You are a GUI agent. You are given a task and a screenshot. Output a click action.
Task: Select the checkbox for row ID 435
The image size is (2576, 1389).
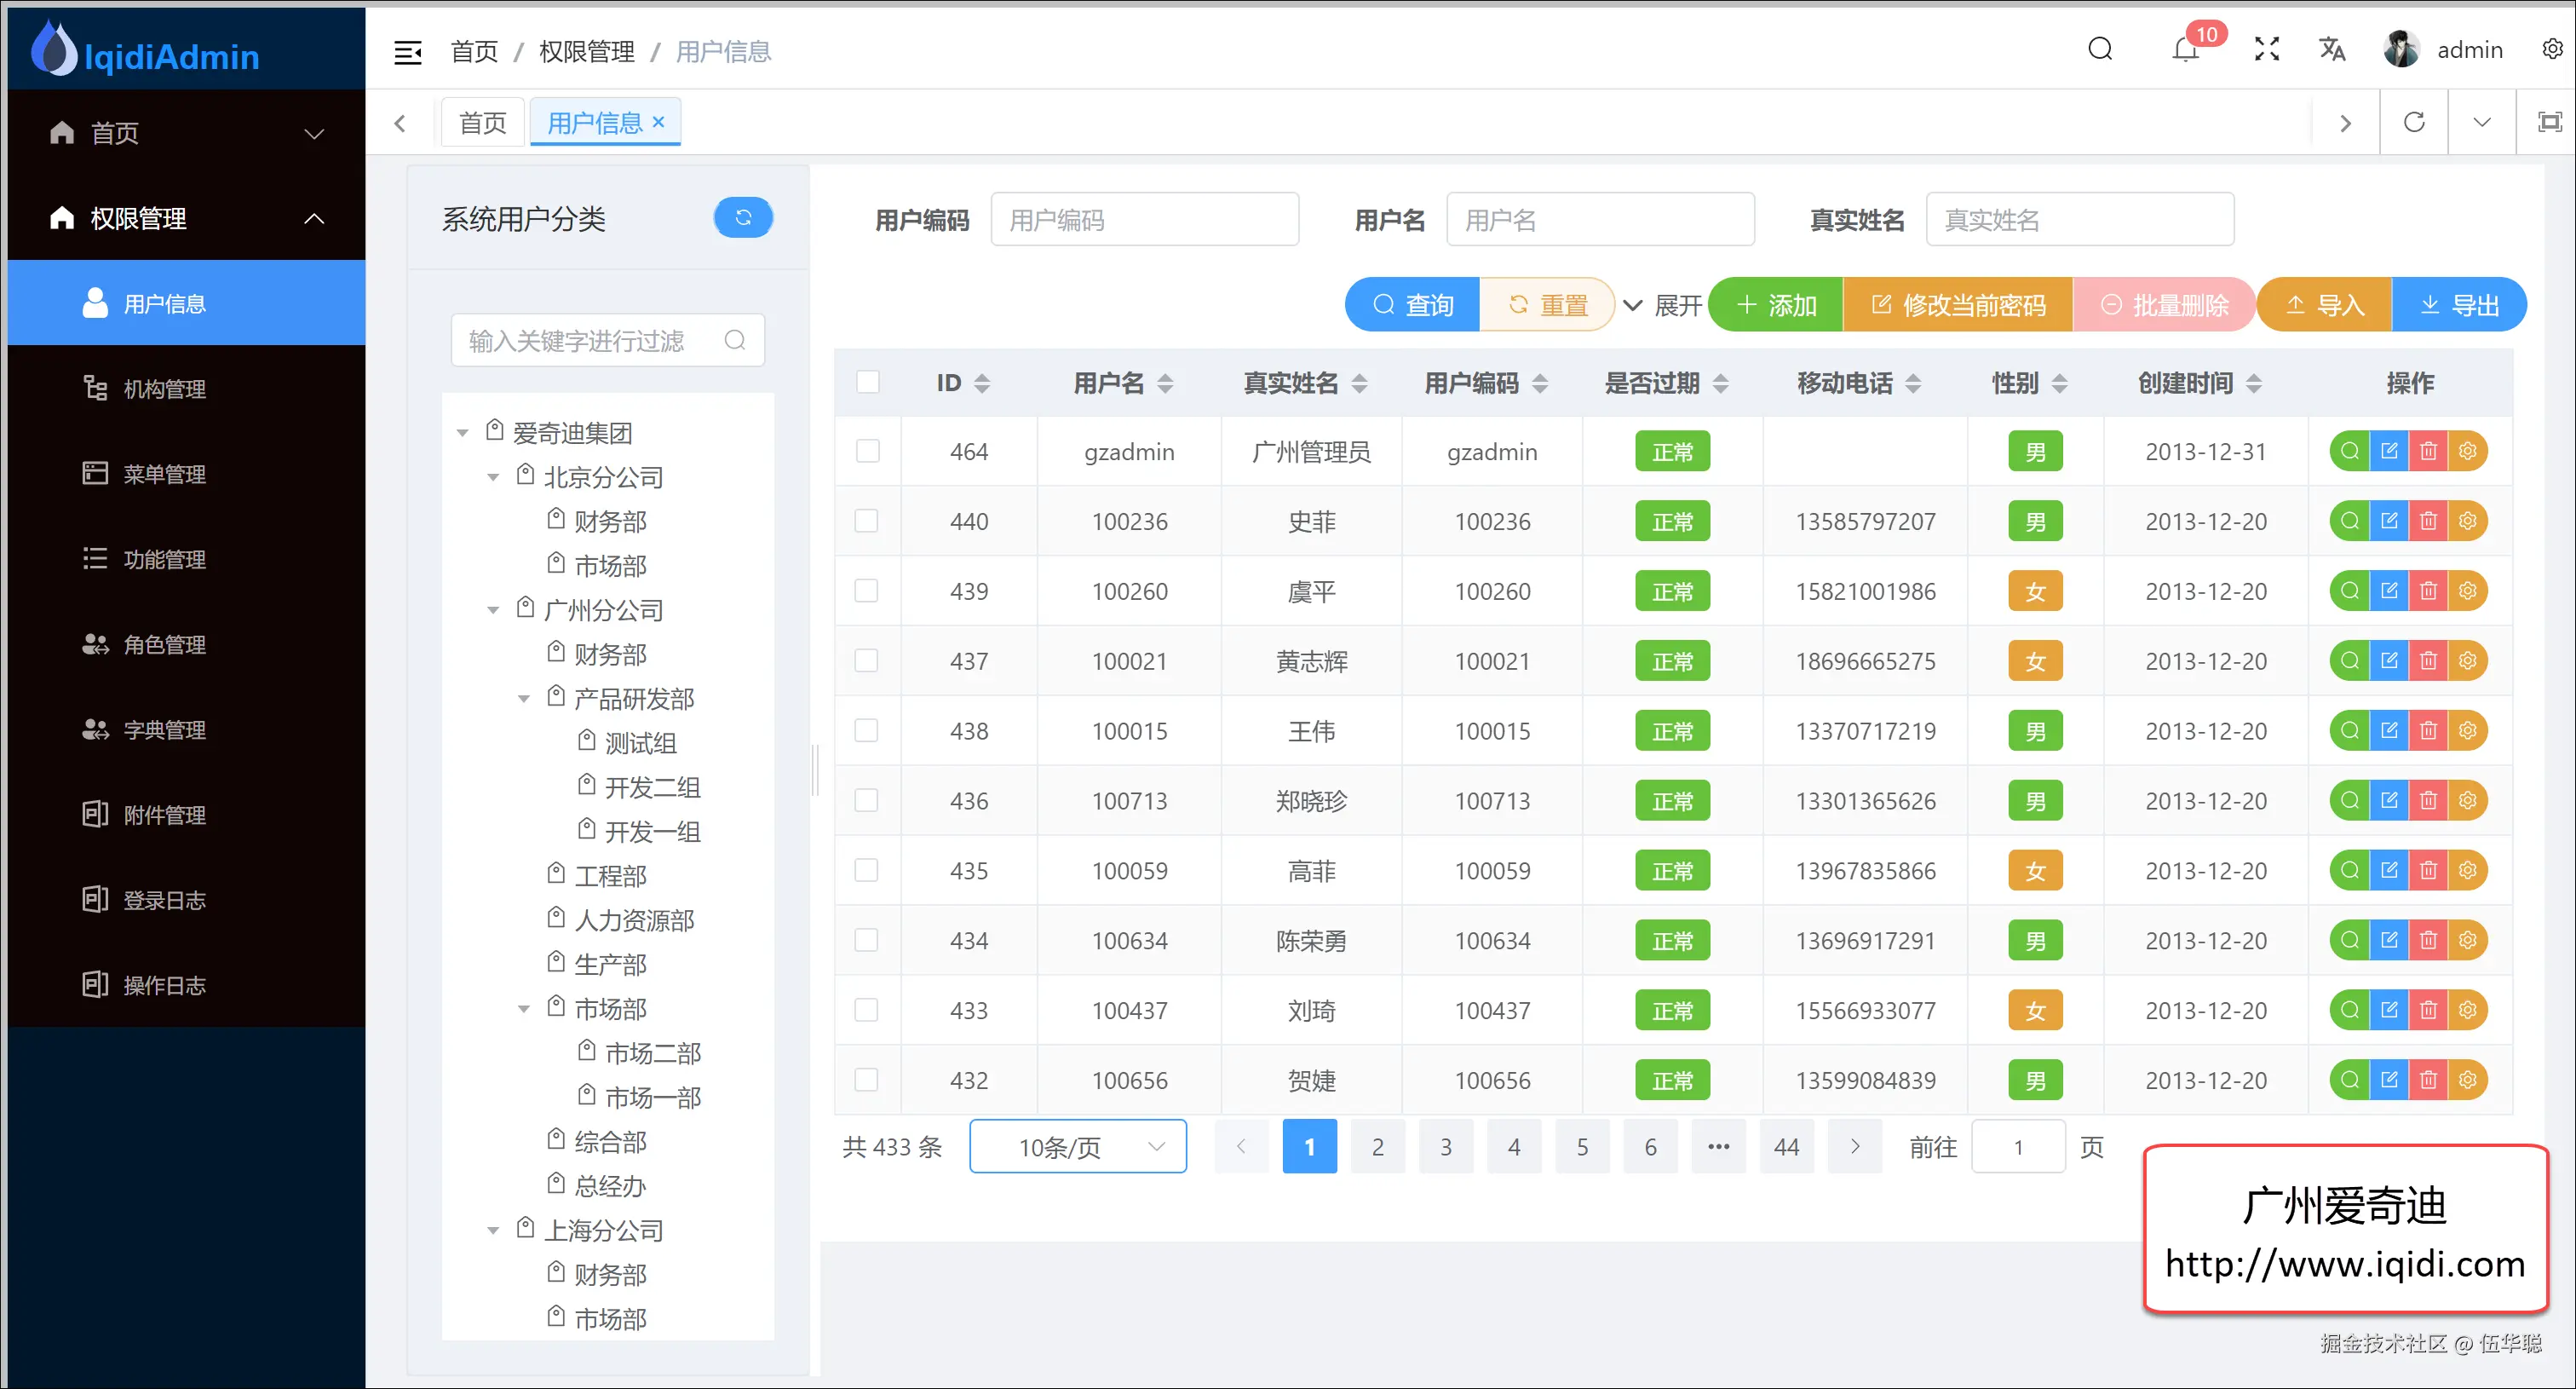(867, 871)
